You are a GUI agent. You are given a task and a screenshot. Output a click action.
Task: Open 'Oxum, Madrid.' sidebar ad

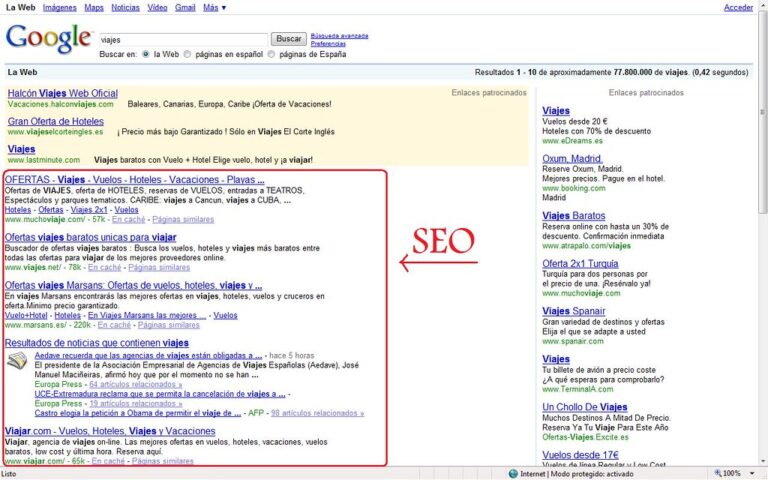[x=573, y=159]
